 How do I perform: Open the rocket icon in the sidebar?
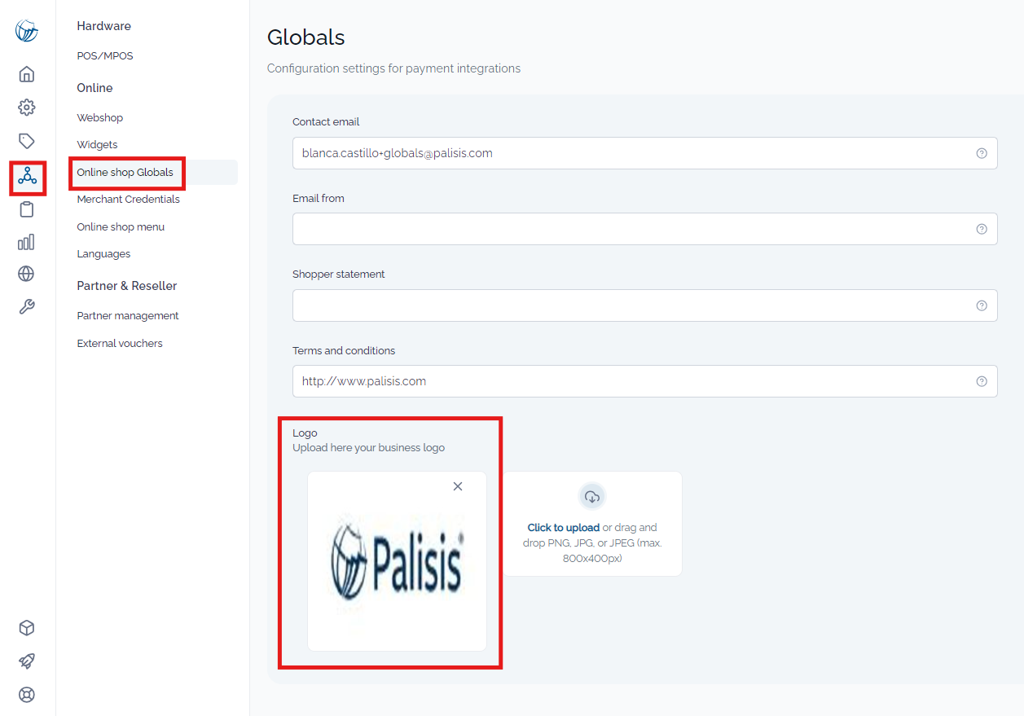tap(27, 661)
